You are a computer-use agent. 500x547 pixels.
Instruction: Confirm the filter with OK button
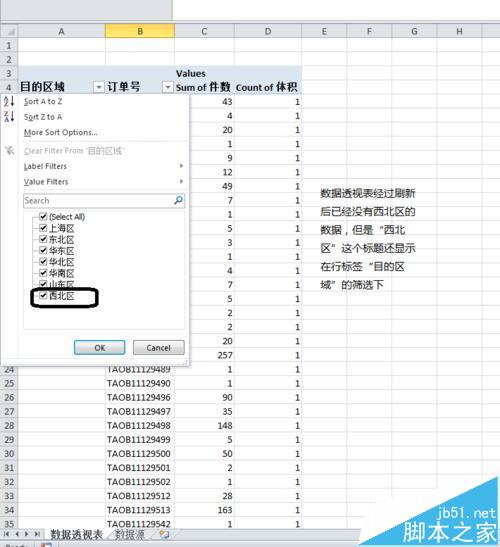click(x=99, y=347)
